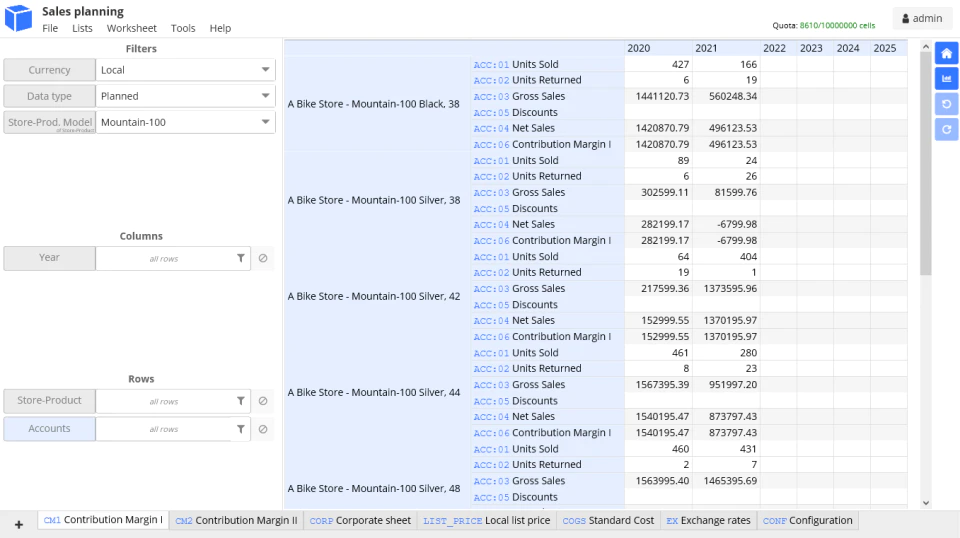Open the File menu
This screenshot has width=960, height=538.
coord(50,28)
